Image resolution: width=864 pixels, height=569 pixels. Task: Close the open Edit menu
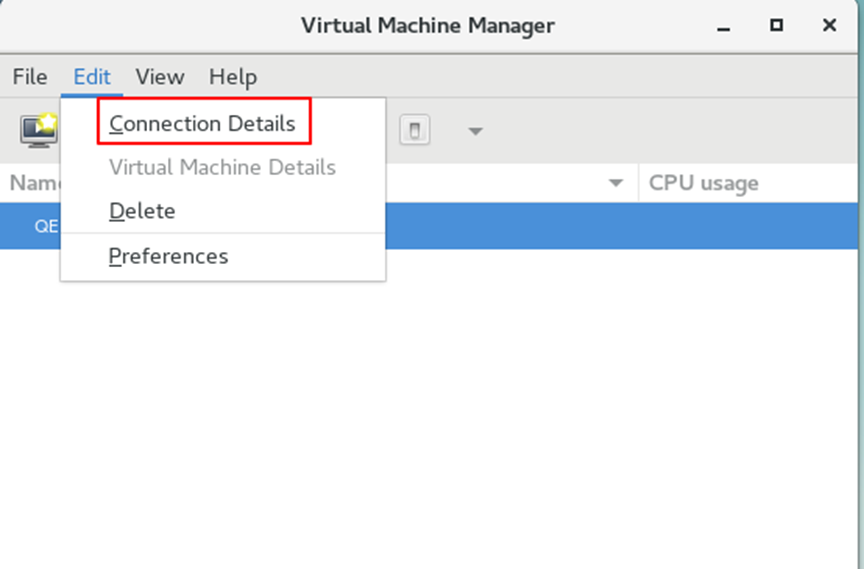92,77
